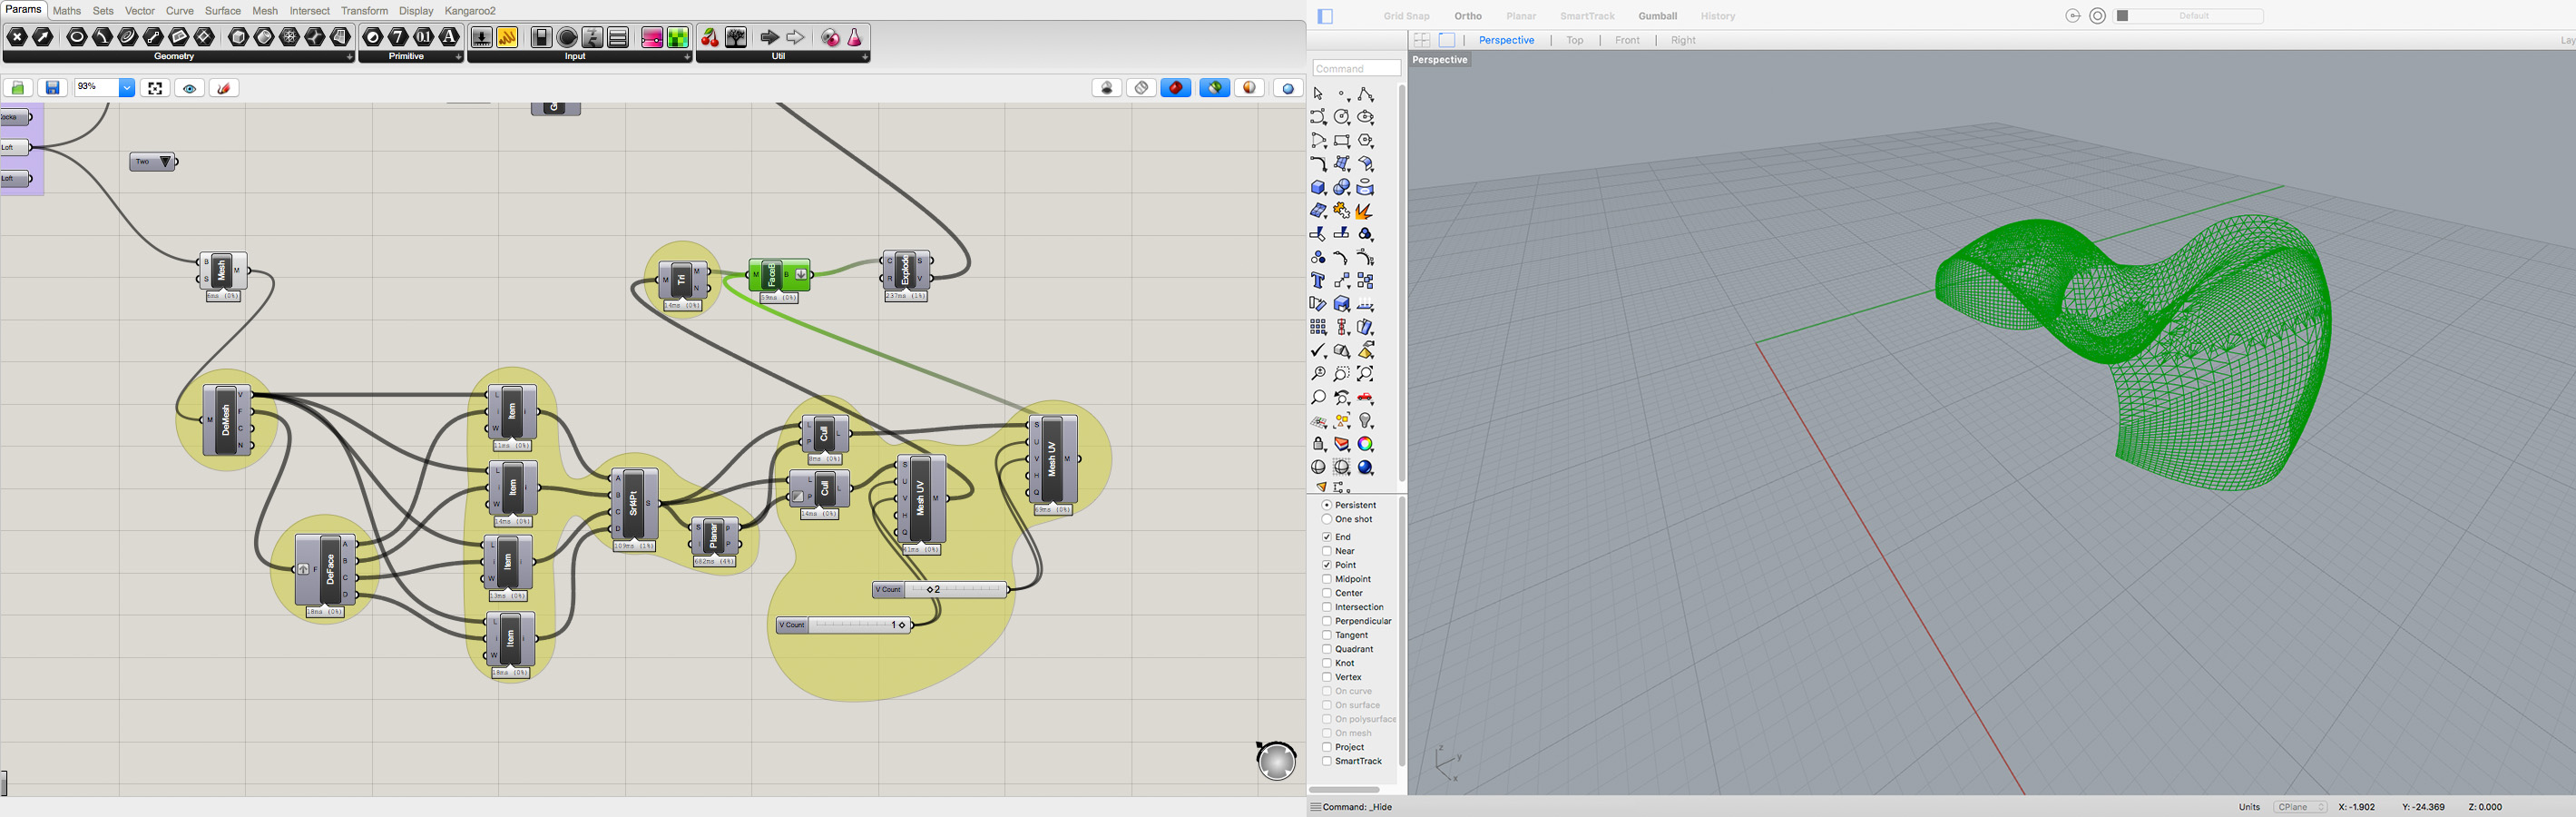Click Rhino's Lock padlock icon
Screen dimensions: 2576x817
point(1318,444)
